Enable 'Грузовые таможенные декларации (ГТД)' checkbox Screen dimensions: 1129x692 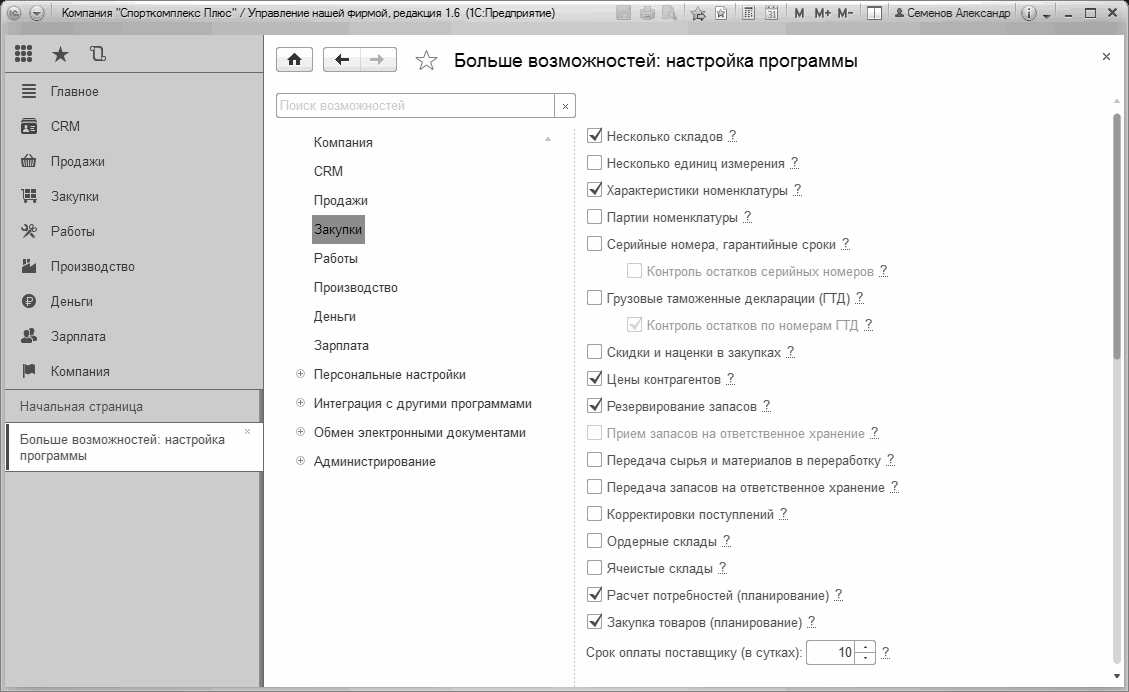[x=594, y=297]
